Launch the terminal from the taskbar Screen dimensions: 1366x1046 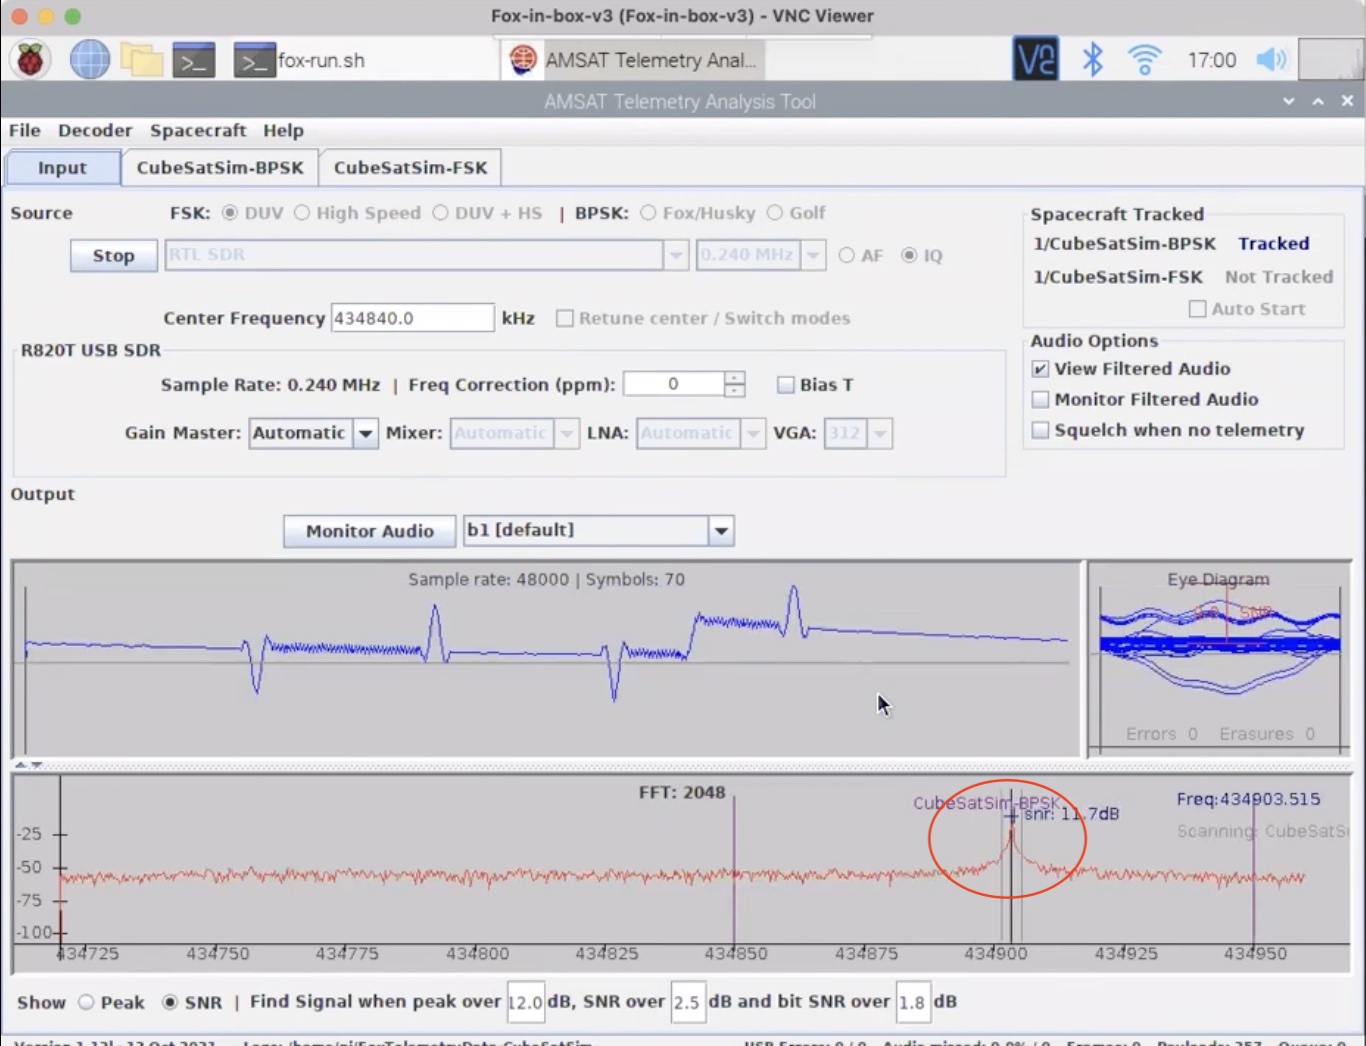(193, 60)
